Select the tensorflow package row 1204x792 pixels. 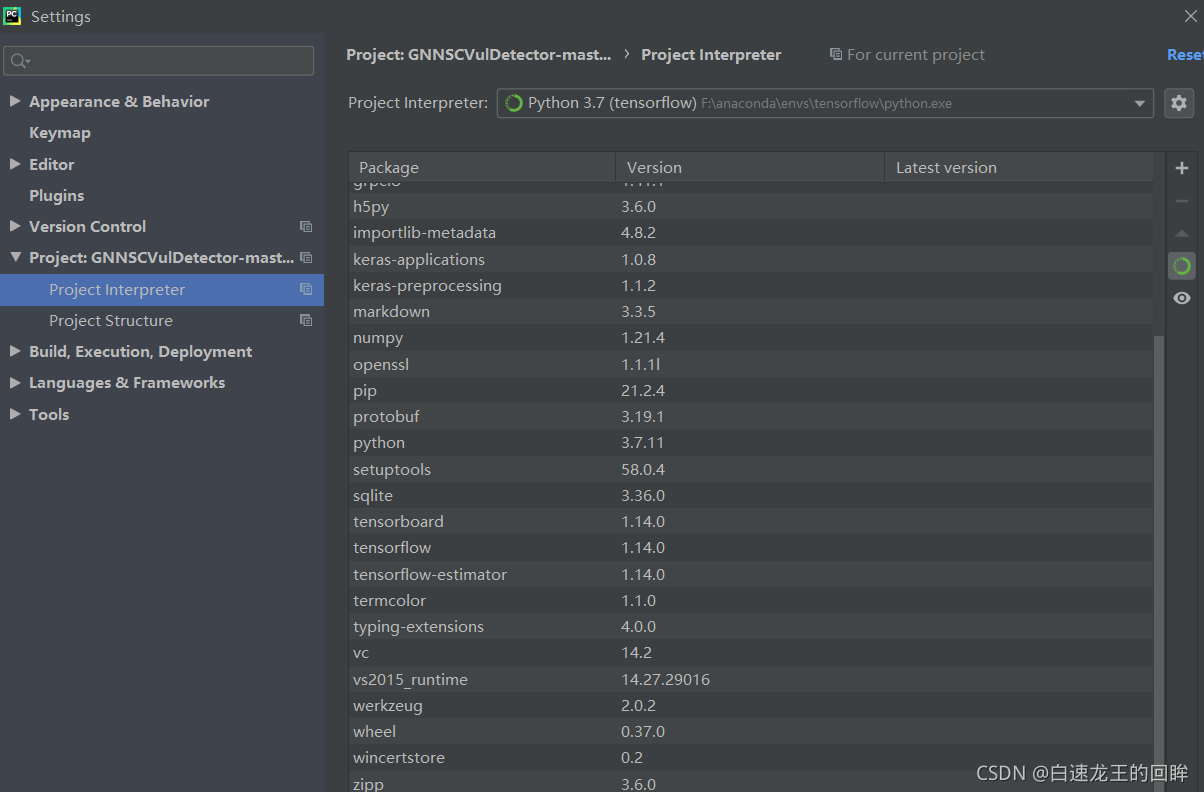pyautogui.click(x=392, y=548)
